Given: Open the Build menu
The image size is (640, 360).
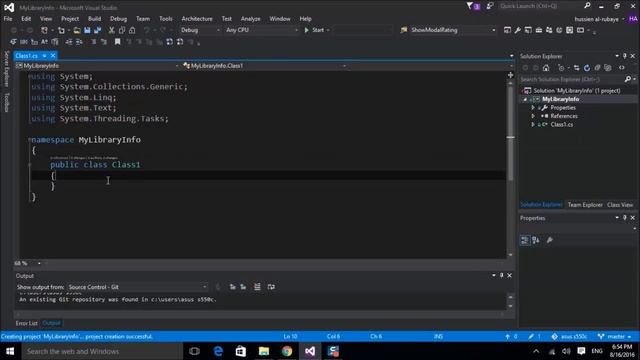Looking at the screenshot, I should (x=94, y=19).
